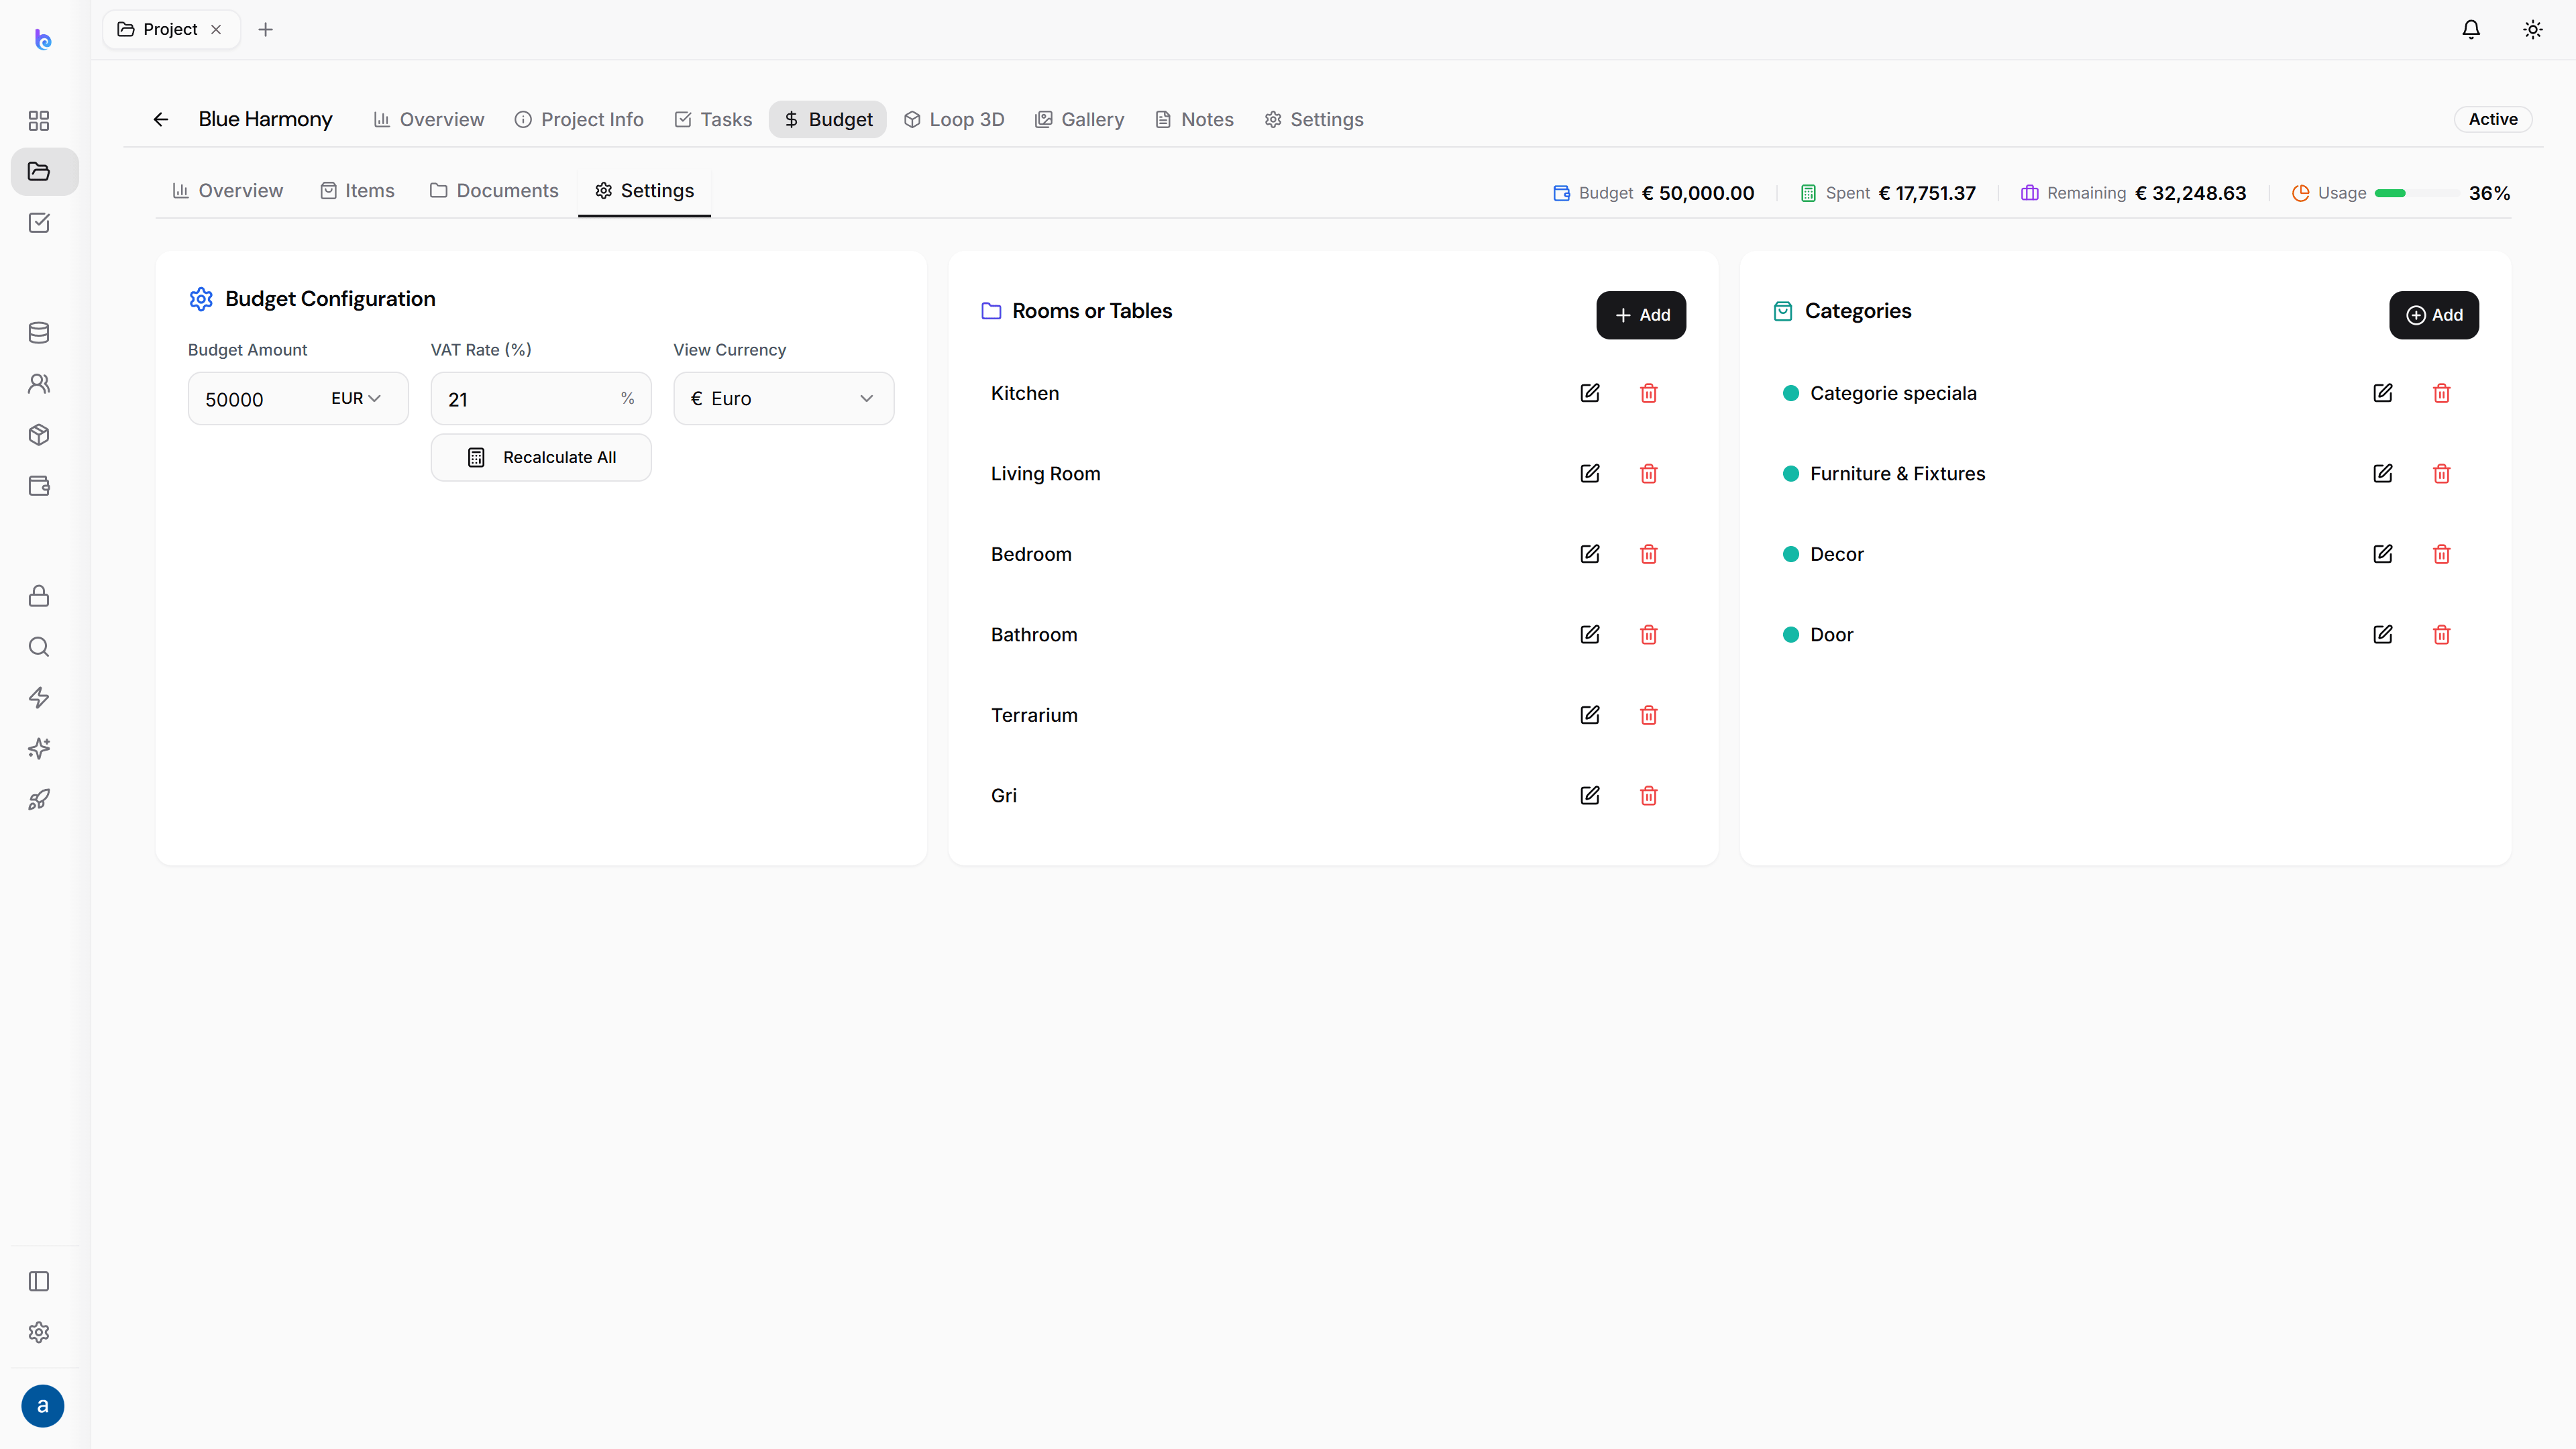The width and height of the screenshot is (2576, 1449).
Task: Delete the Door category
Action: tap(2442, 635)
